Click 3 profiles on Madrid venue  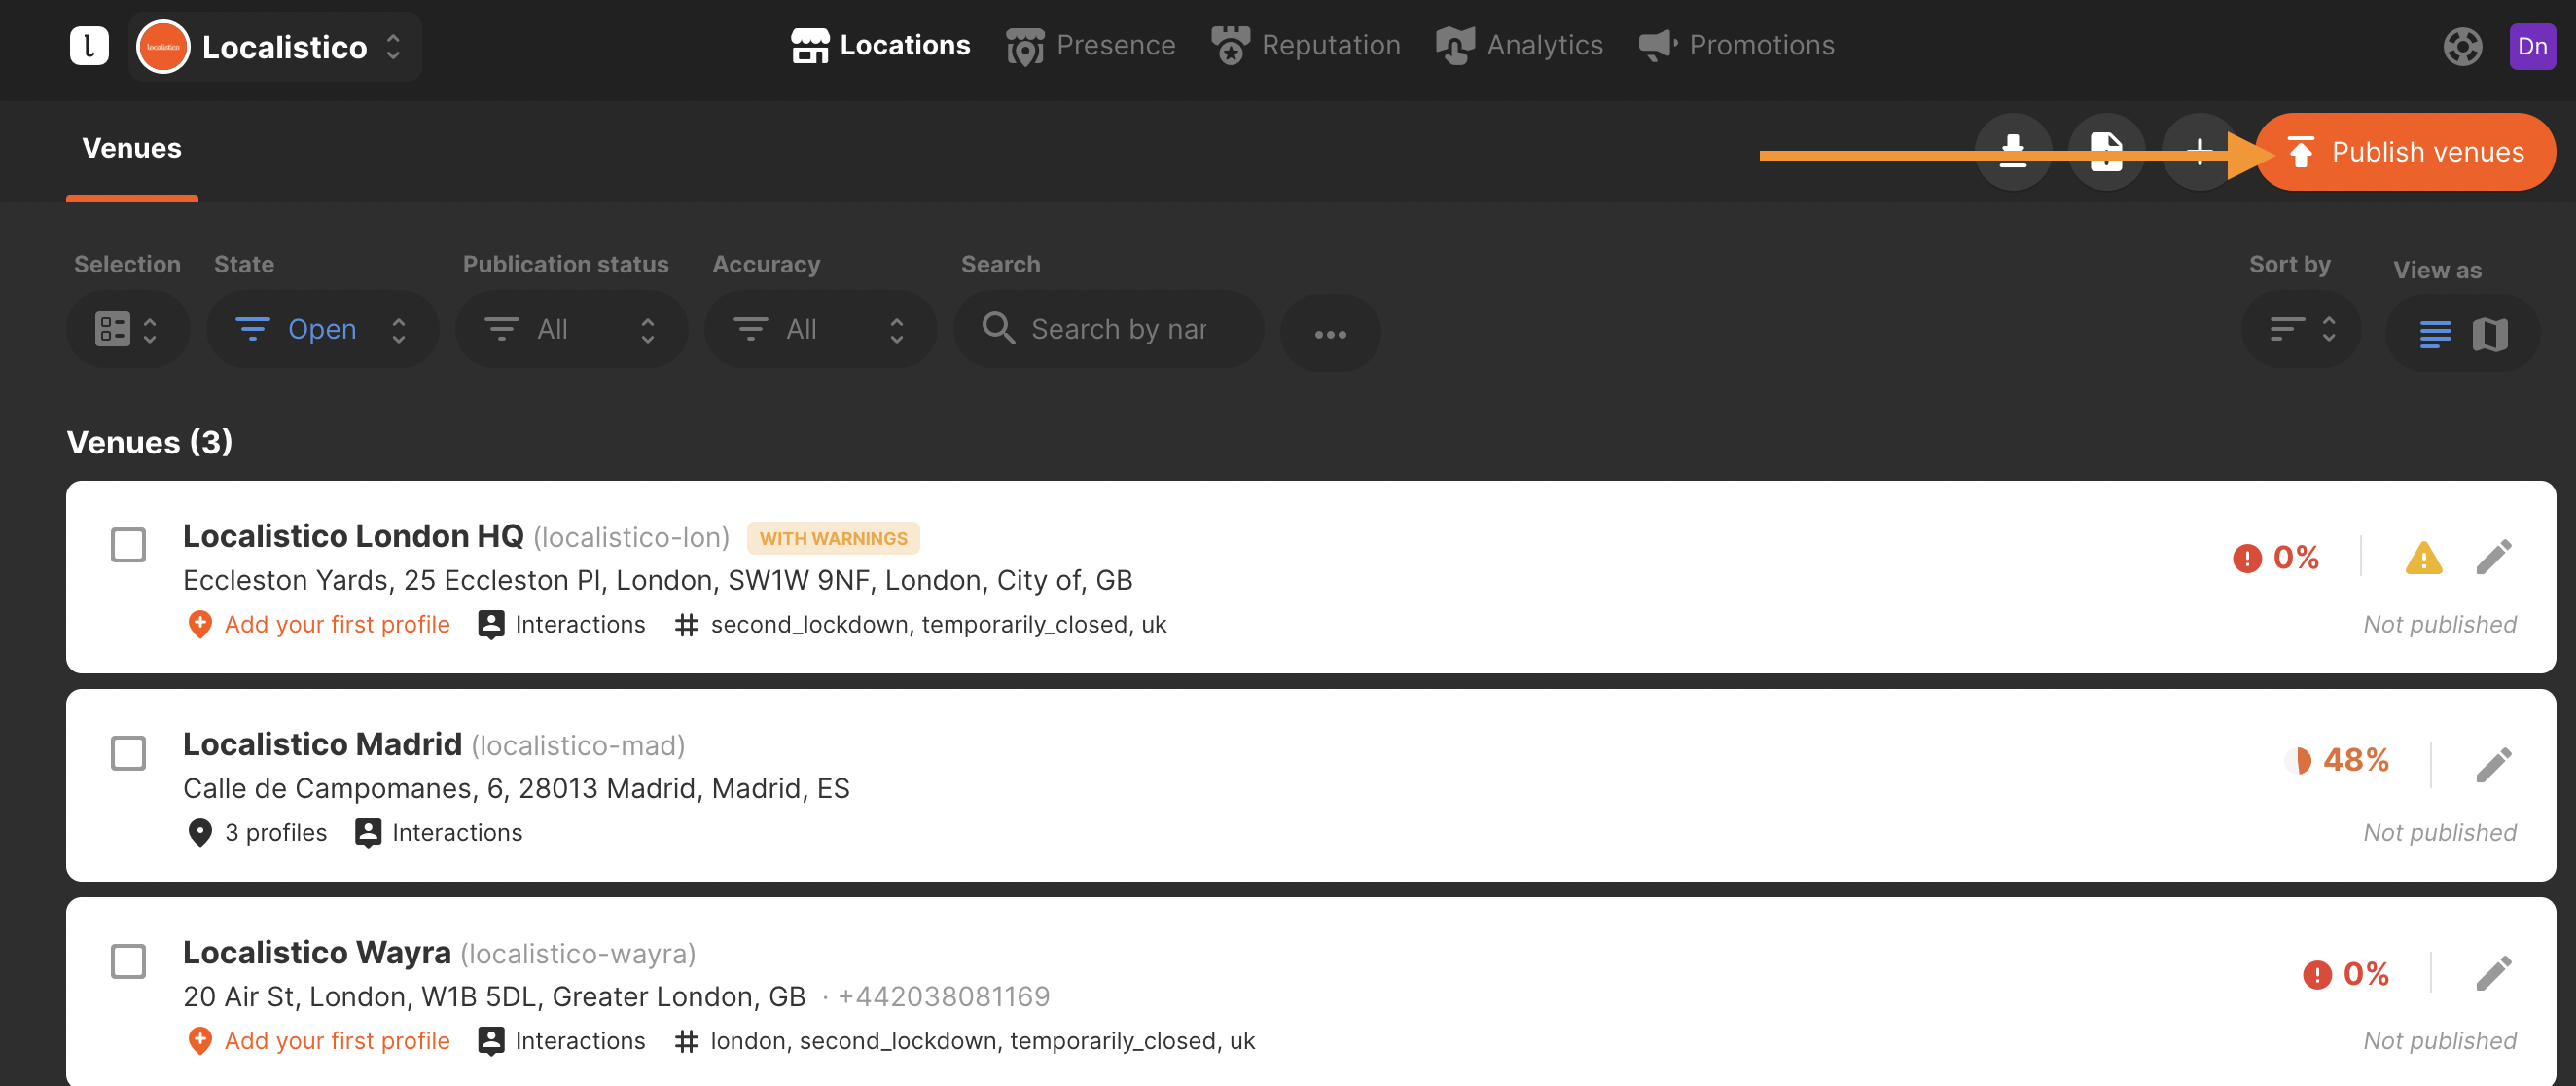pos(257,832)
